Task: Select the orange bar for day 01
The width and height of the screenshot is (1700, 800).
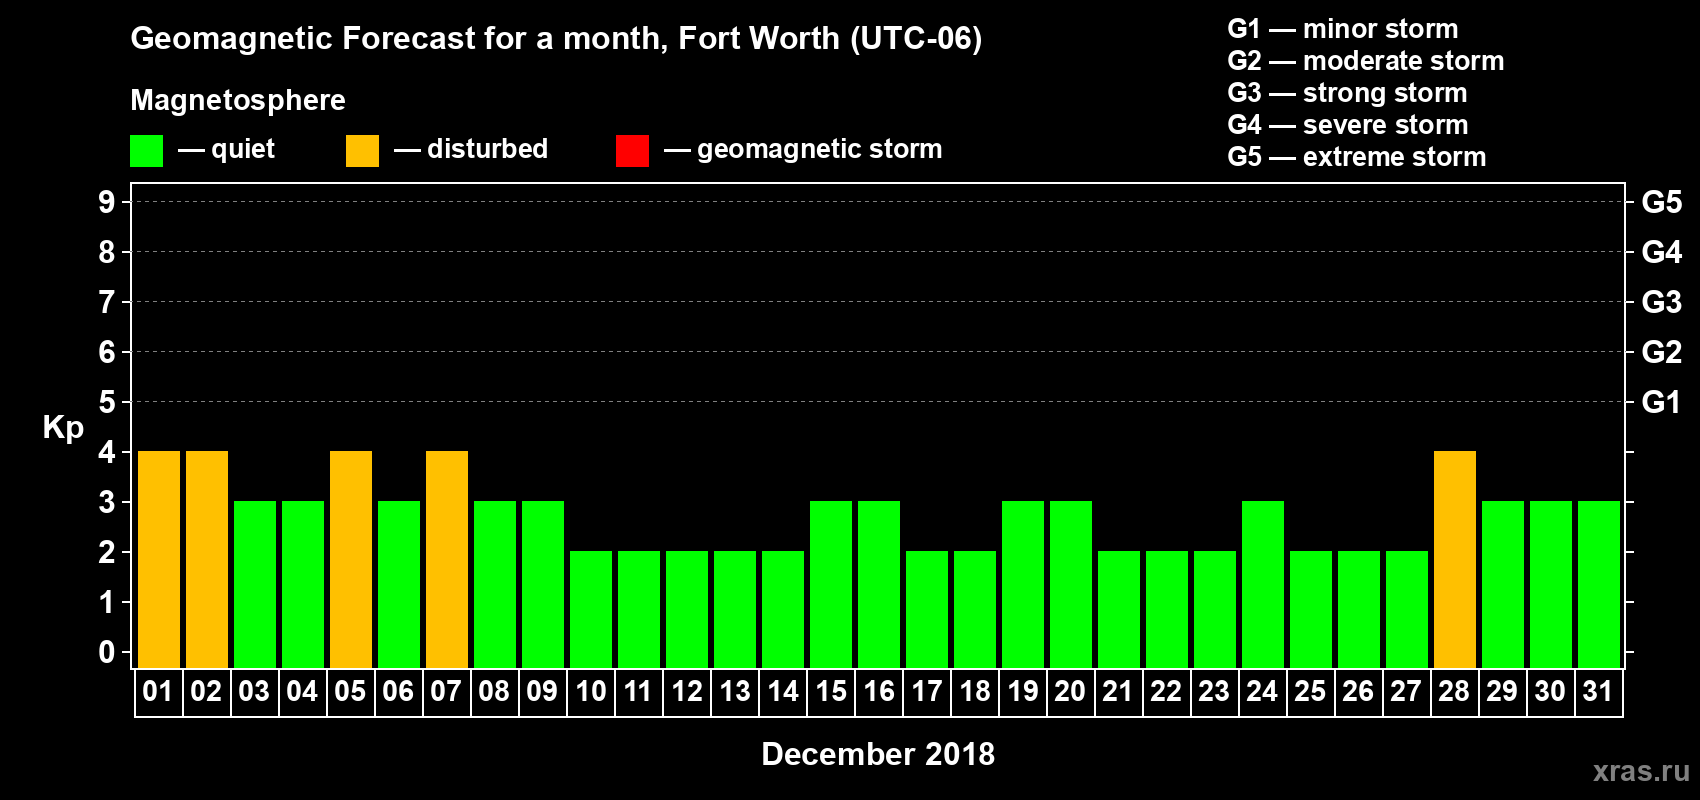Action: coord(159,559)
